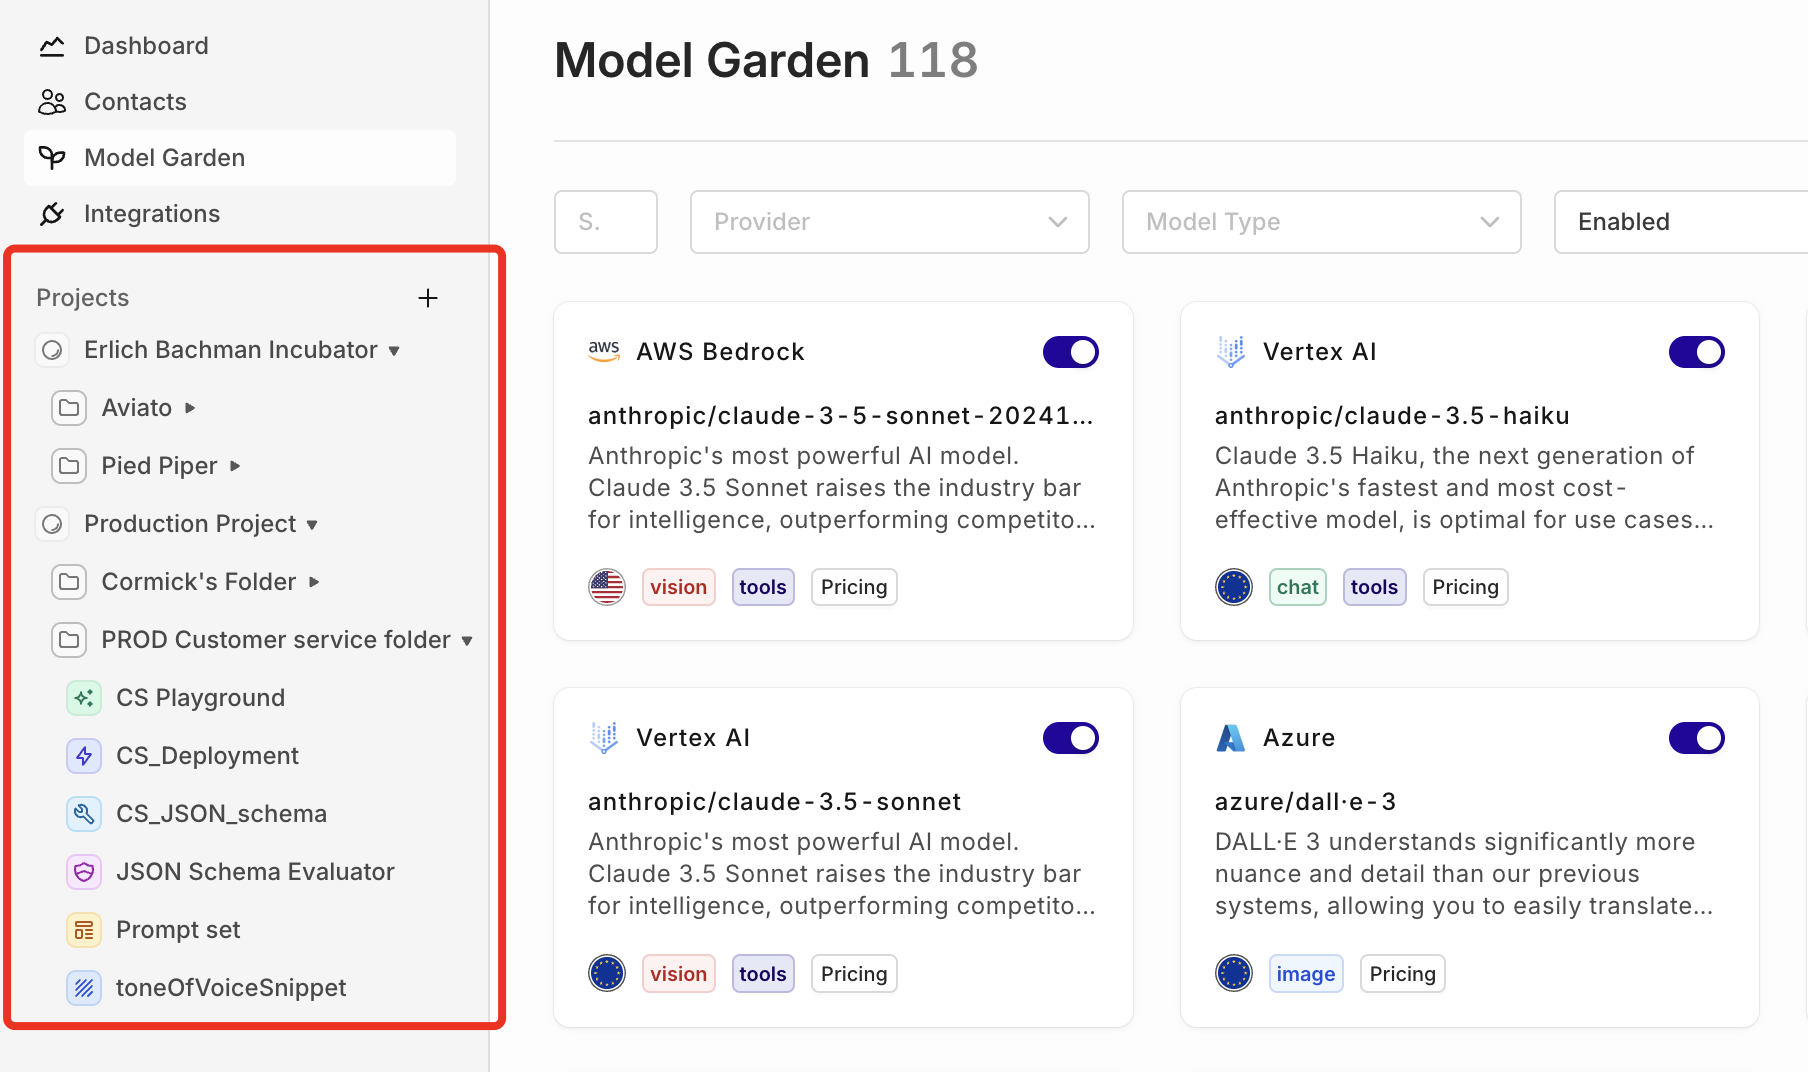Click tools tag on claude-3.5-haiku card
The width and height of the screenshot is (1808, 1072).
pos(1374,587)
